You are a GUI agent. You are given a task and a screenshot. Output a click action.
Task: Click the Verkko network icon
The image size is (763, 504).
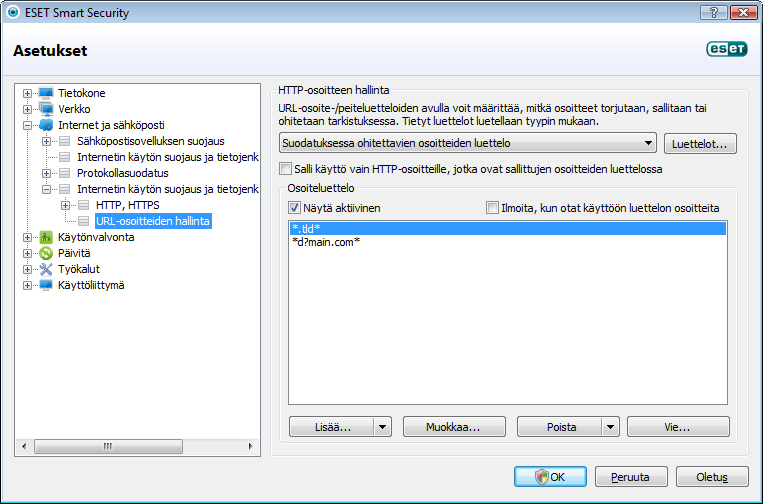click(46, 109)
